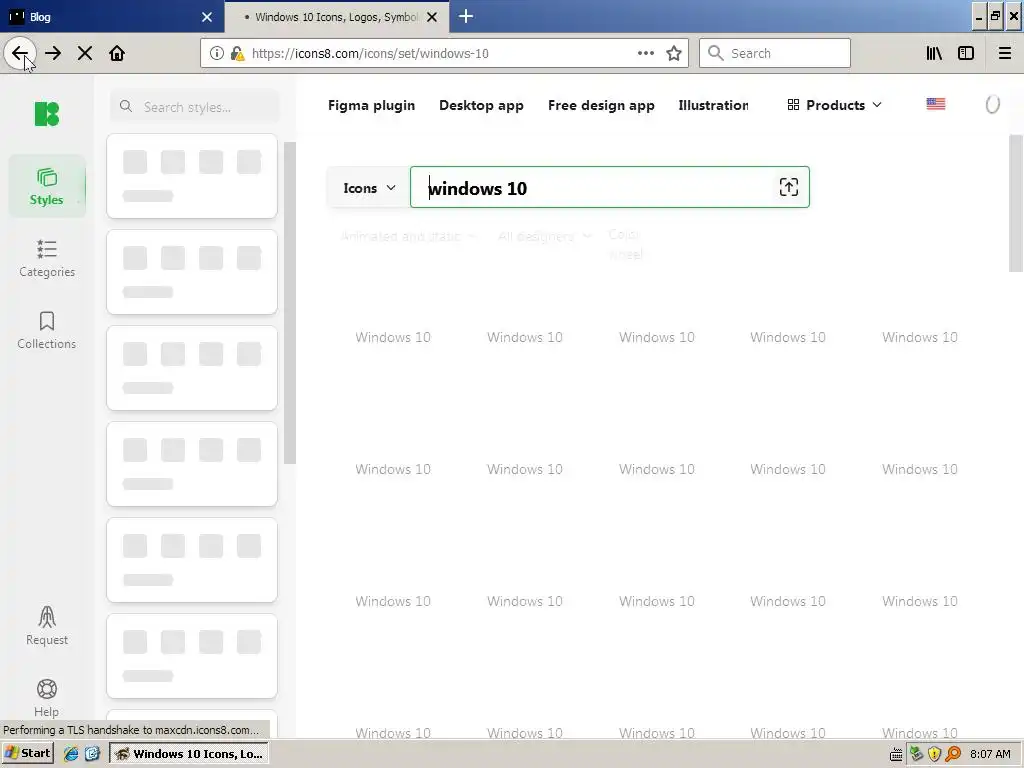Image resolution: width=1024 pixels, height=768 pixels.
Task: Click the Color wheel filter
Action: 625,244
